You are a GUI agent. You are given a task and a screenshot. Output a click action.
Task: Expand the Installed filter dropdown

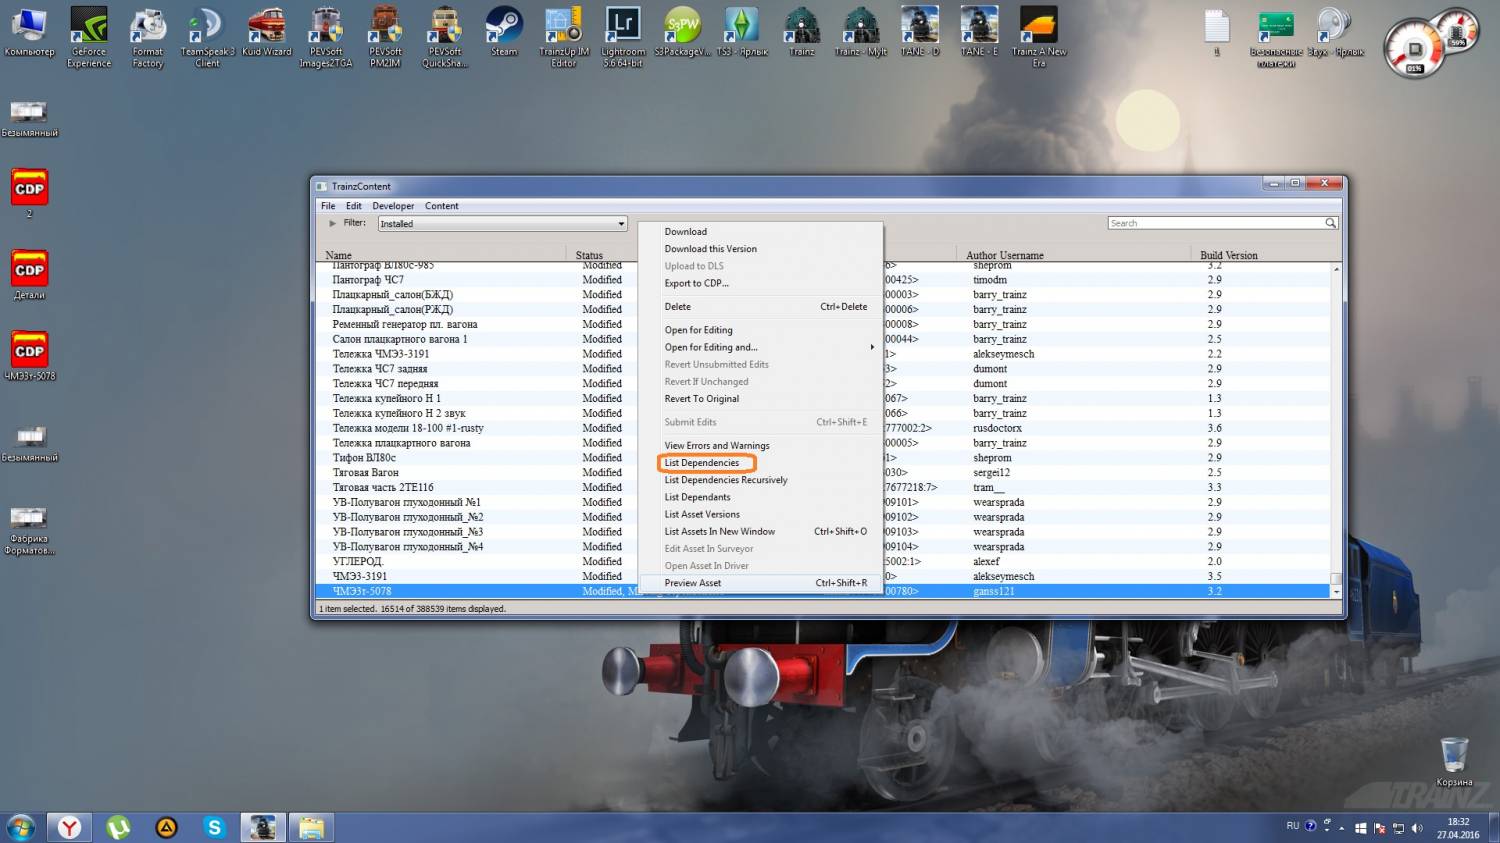[620, 224]
